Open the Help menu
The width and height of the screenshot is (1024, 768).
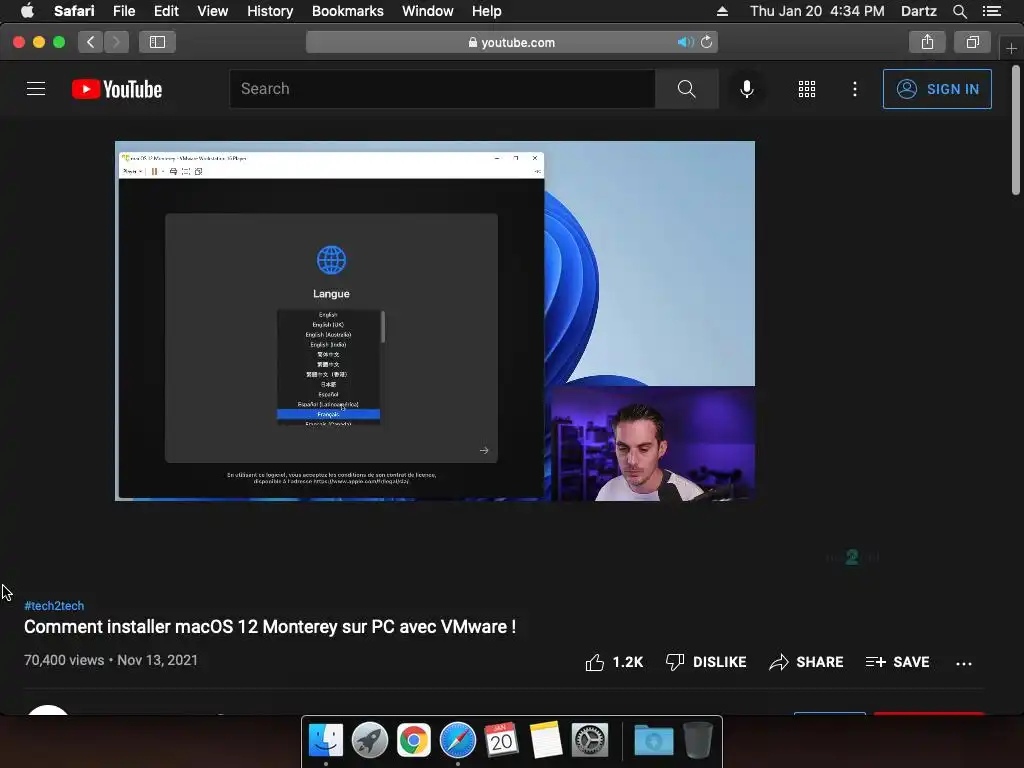tap(487, 11)
